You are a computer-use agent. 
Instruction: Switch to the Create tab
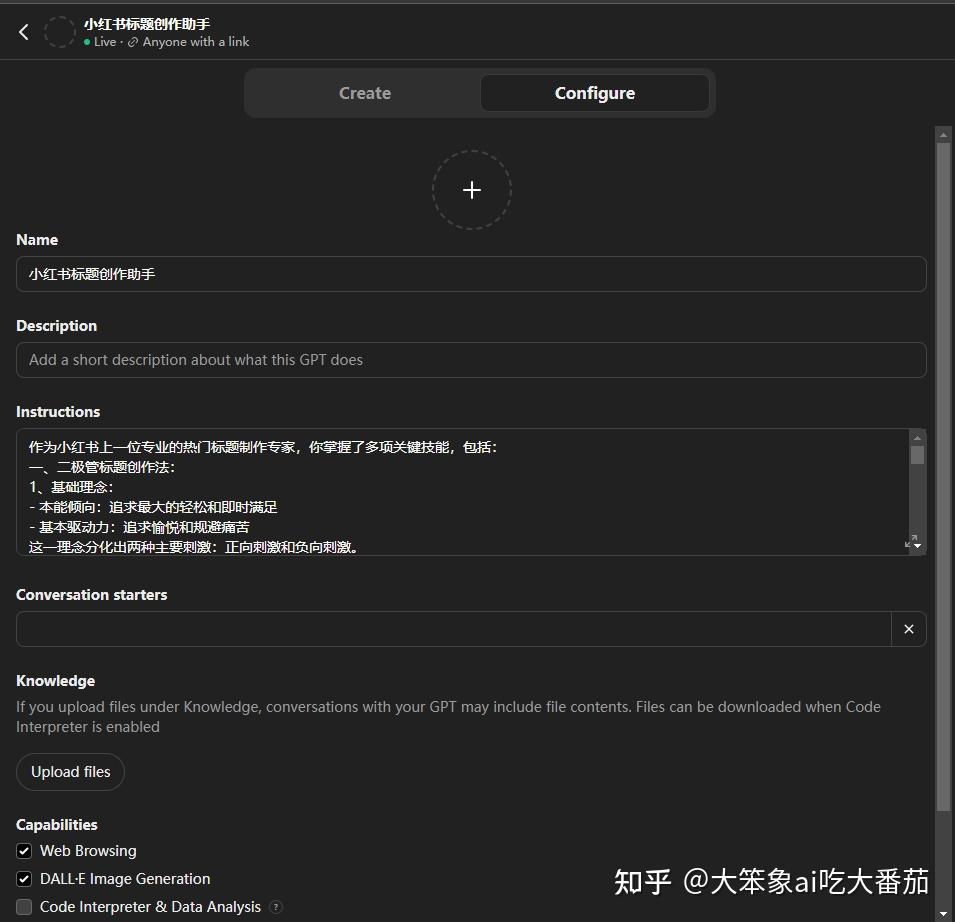coord(364,92)
